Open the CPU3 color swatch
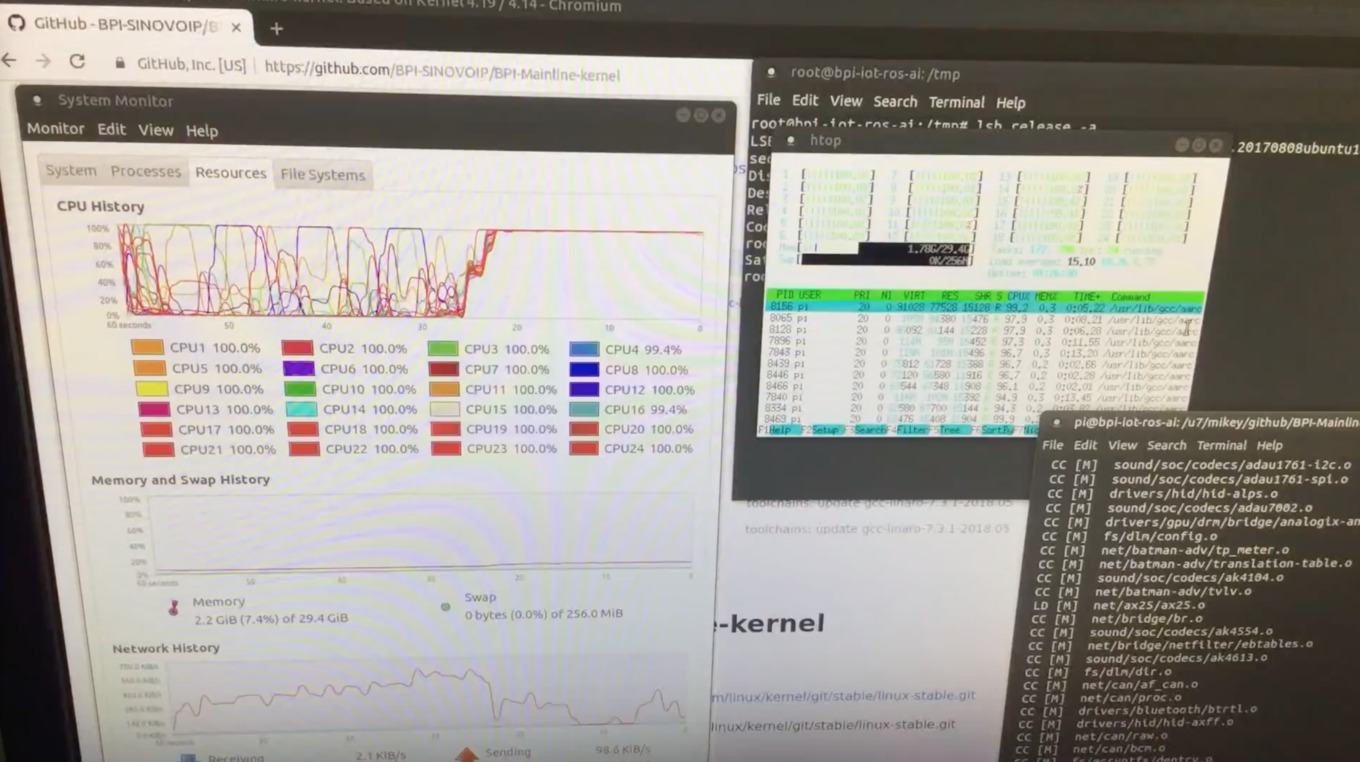This screenshot has width=1360, height=762. click(x=443, y=349)
